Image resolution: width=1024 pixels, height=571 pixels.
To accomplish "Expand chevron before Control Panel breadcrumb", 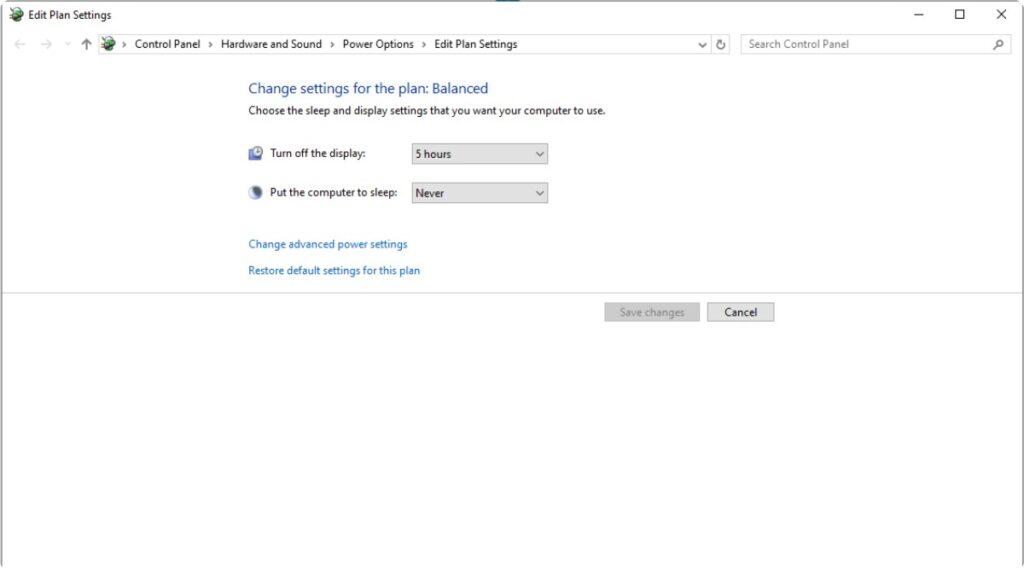I will coord(124,44).
